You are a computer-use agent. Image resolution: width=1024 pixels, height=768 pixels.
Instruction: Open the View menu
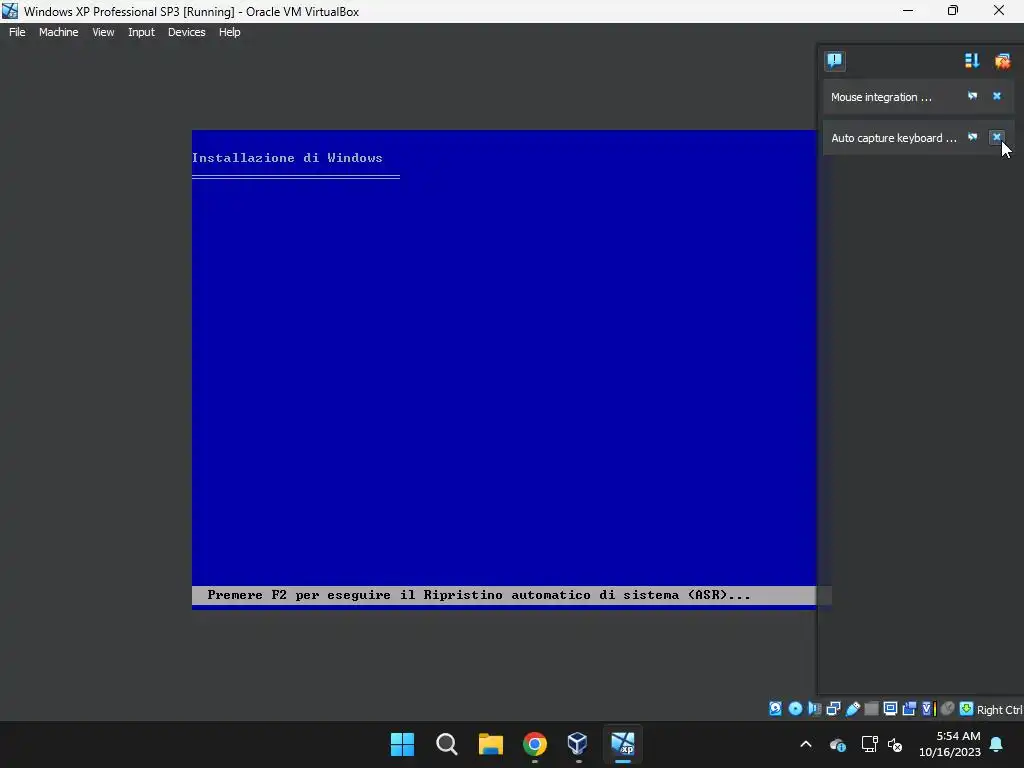103,32
